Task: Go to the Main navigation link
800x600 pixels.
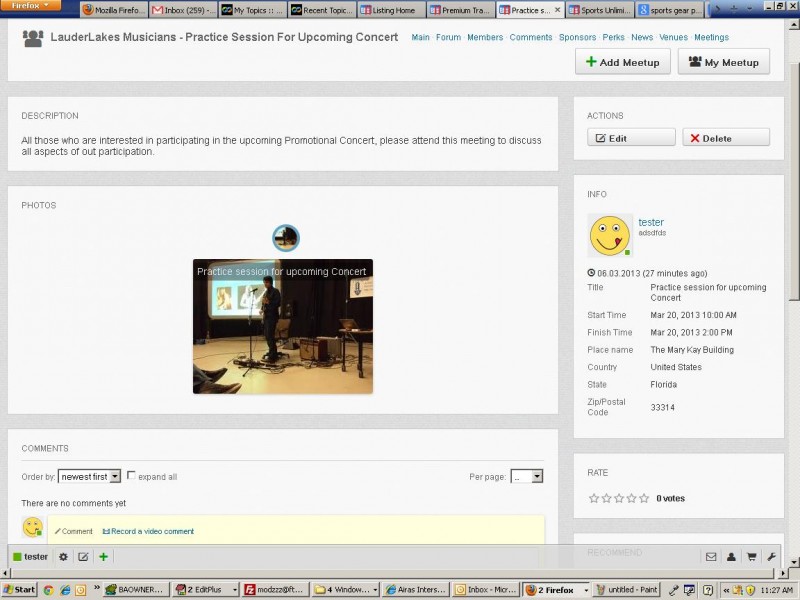Action: pos(420,37)
